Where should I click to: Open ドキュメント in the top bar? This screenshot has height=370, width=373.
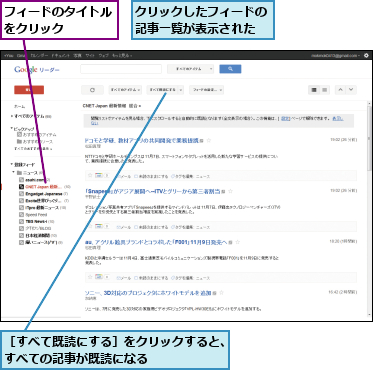click(x=60, y=56)
